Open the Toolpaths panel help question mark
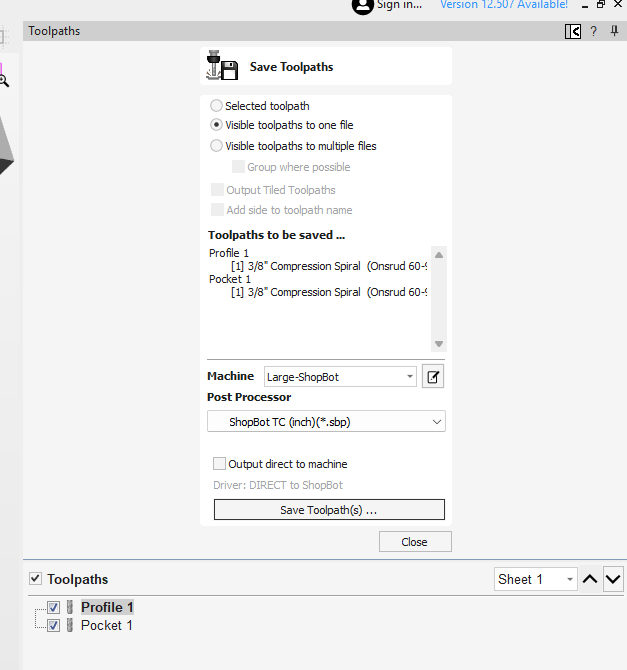The width and height of the screenshot is (627, 670). coord(593,31)
